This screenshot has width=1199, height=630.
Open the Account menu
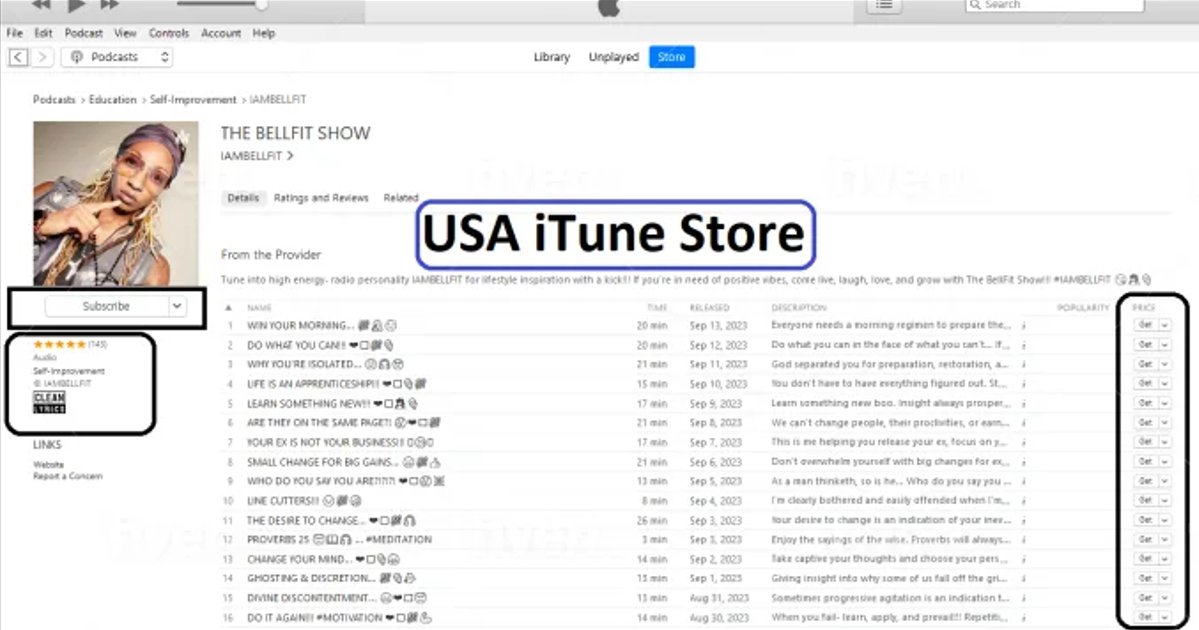[221, 33]
